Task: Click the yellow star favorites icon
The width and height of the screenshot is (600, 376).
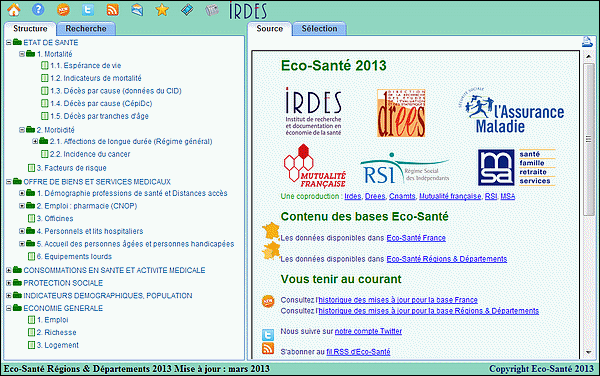Action: click(162, 10)
